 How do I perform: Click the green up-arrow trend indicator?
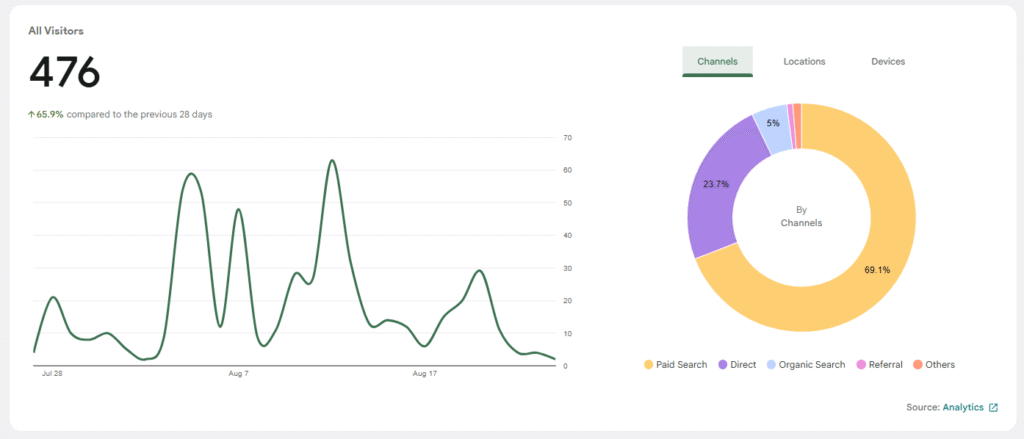[x=31, y=115]
